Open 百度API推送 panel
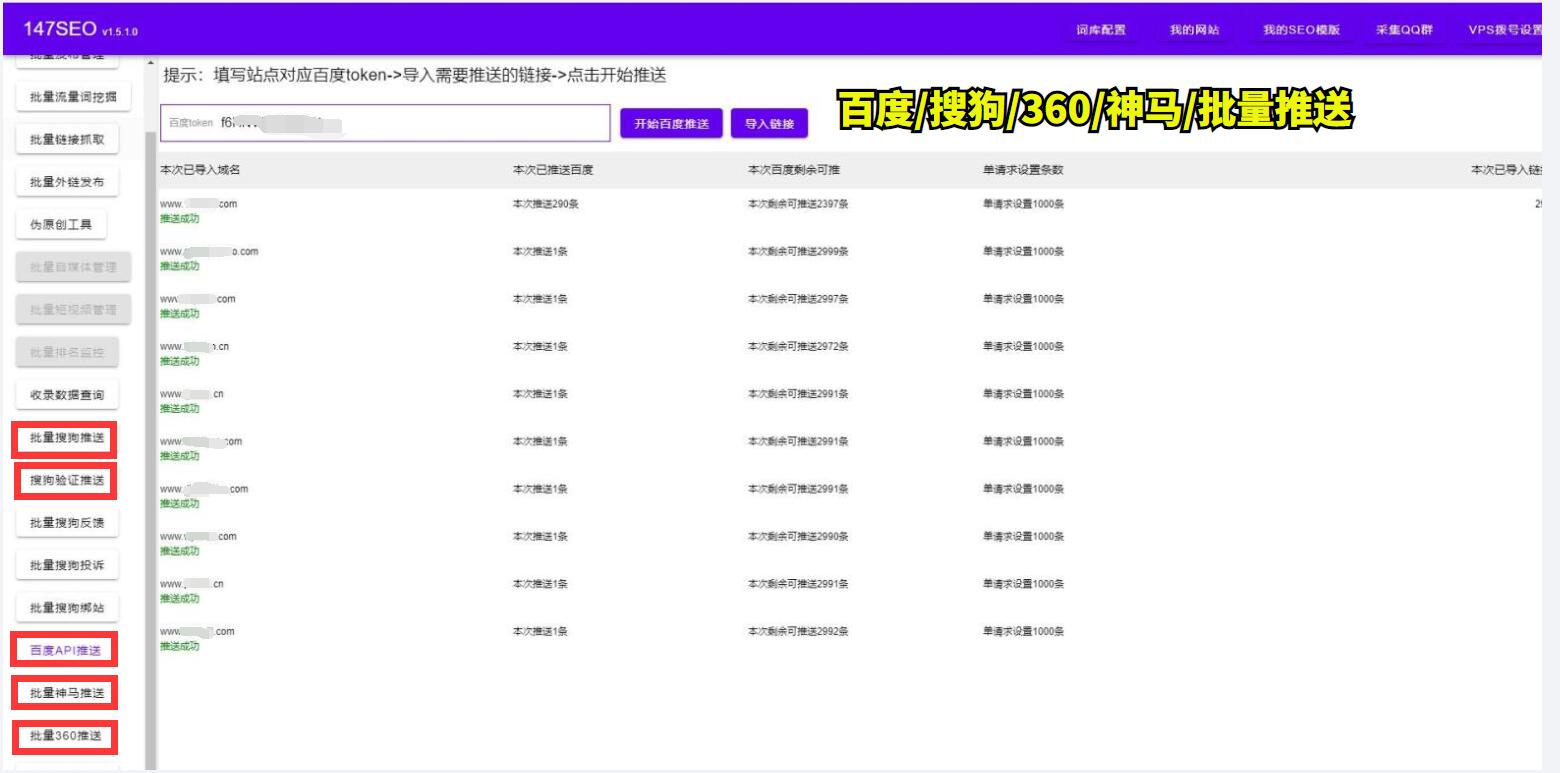This screenshot has width=1560, height=773. click(x=66, y=650)
